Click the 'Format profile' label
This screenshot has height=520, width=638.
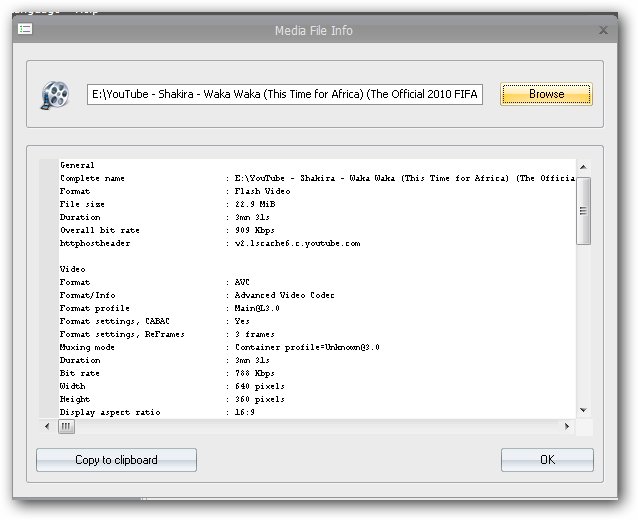[94, 308]
